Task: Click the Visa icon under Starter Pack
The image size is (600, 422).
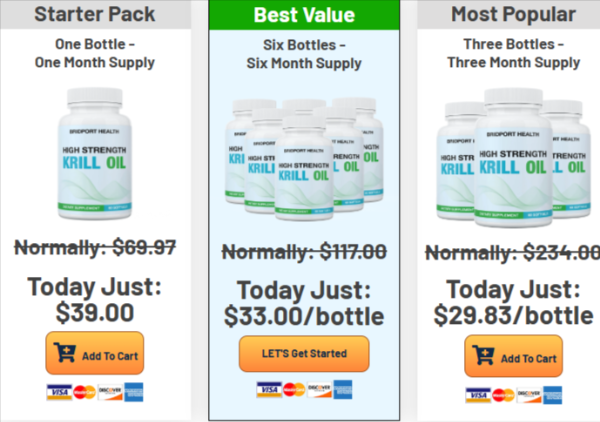Action: point(56,392)
